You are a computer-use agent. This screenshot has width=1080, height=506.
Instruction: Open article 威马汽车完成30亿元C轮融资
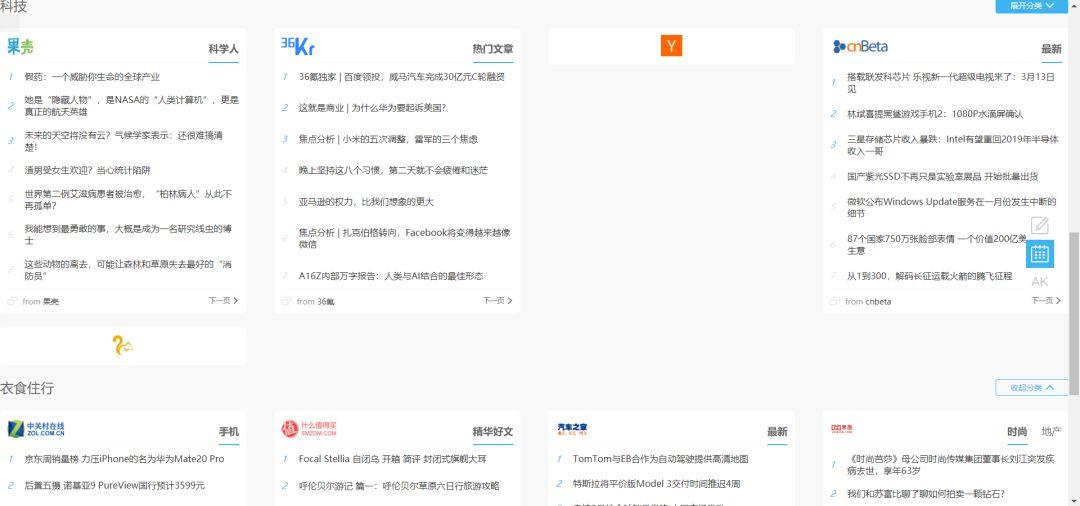pos(402,77)
